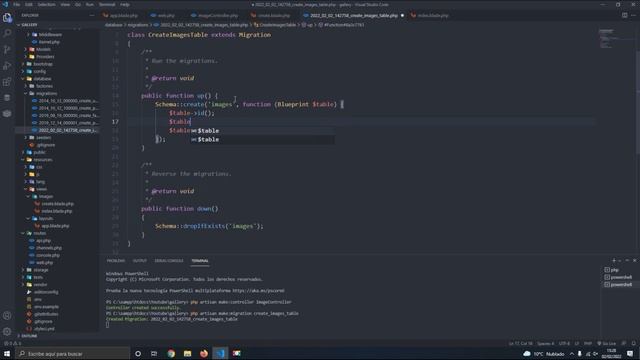This screenshot has height=360, width=640.
Task: Open the .env.example file
Action: click(46, 307)
